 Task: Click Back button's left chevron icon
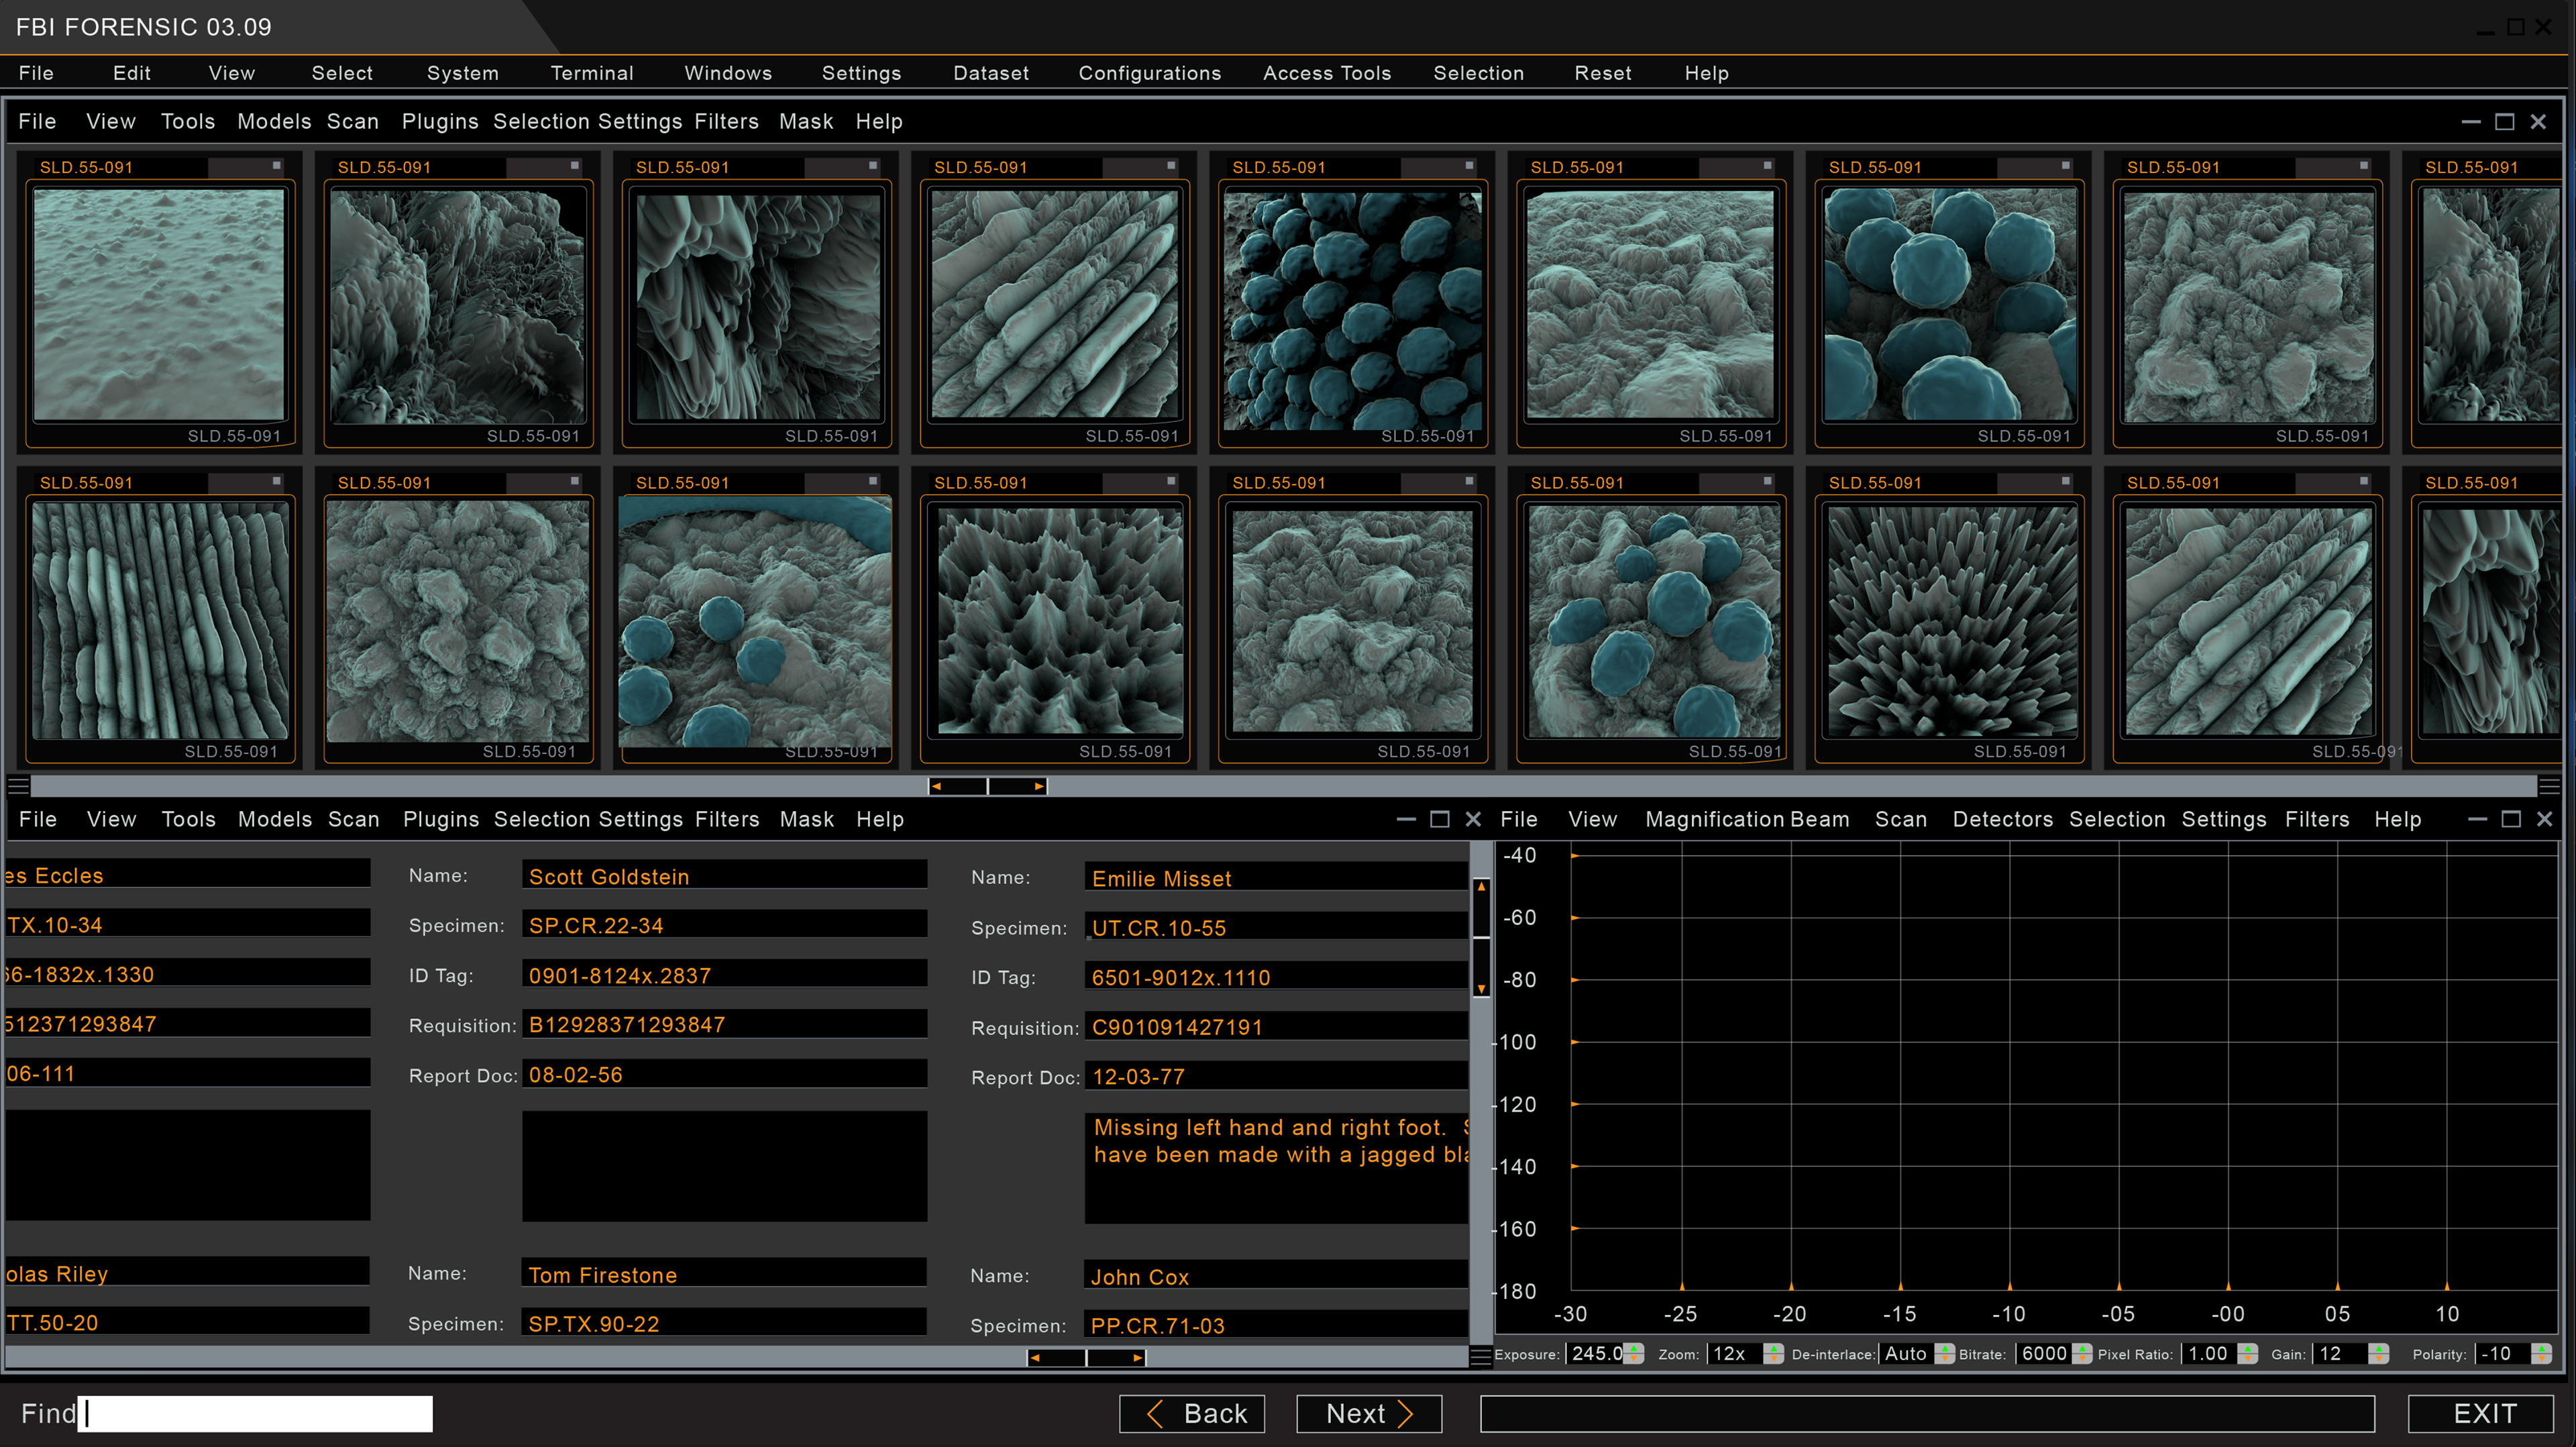coord(1155,1413)
